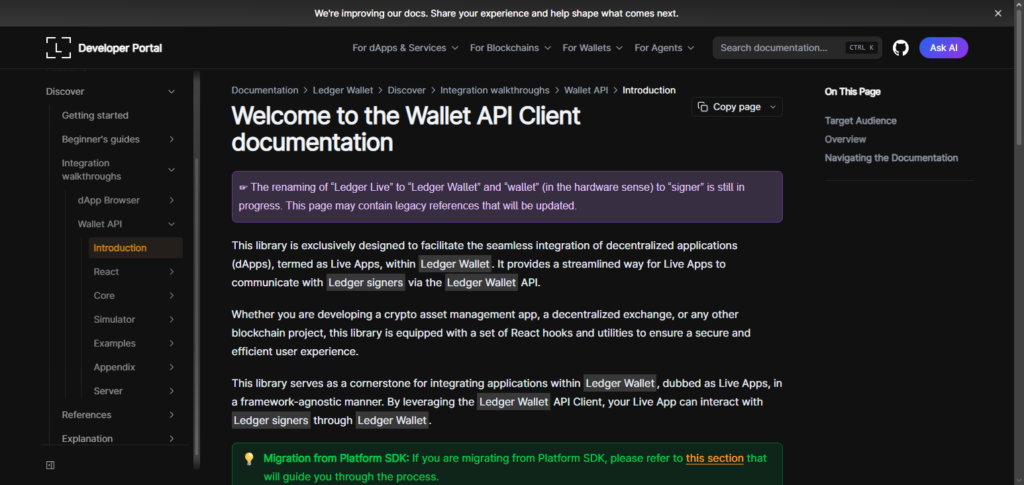The height and width of the screenshot is (485, 1024).
Task: Open the For dApps & Services menu
Action: tap(405, 48)
